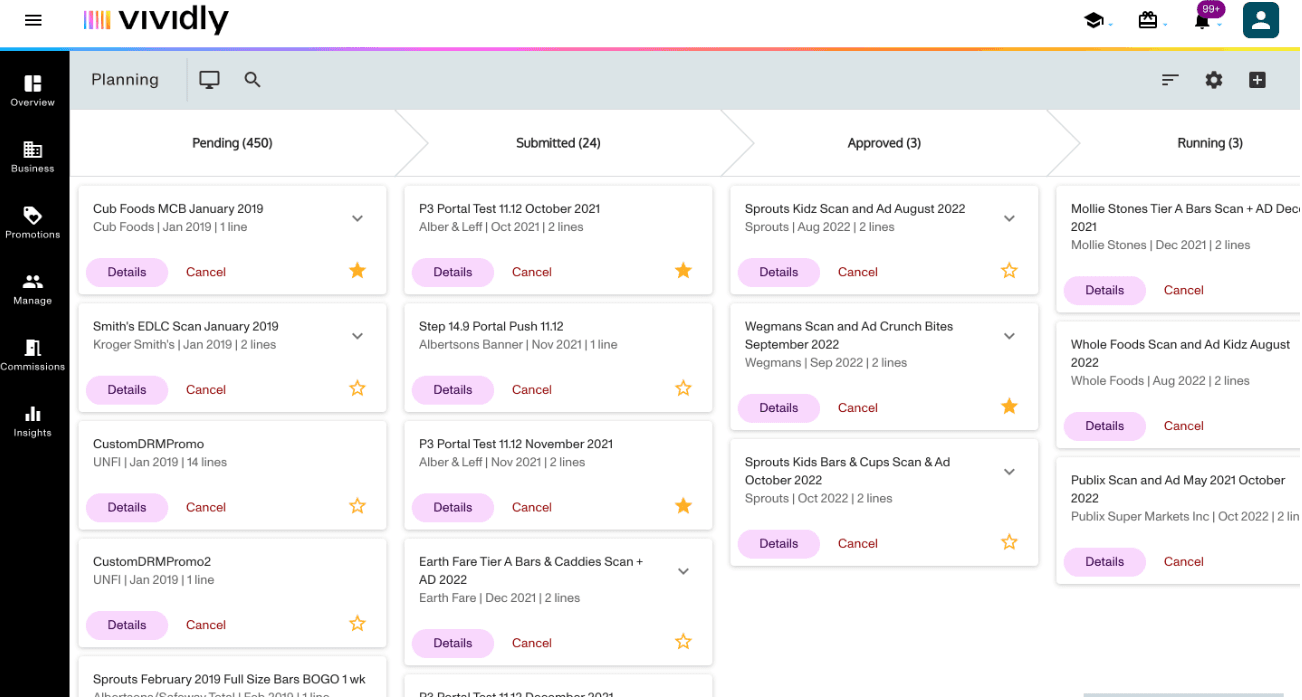This screenshot has height=700, width=1302.
Task: Click the search icon in the Planning toolbar
Action: 252,79
